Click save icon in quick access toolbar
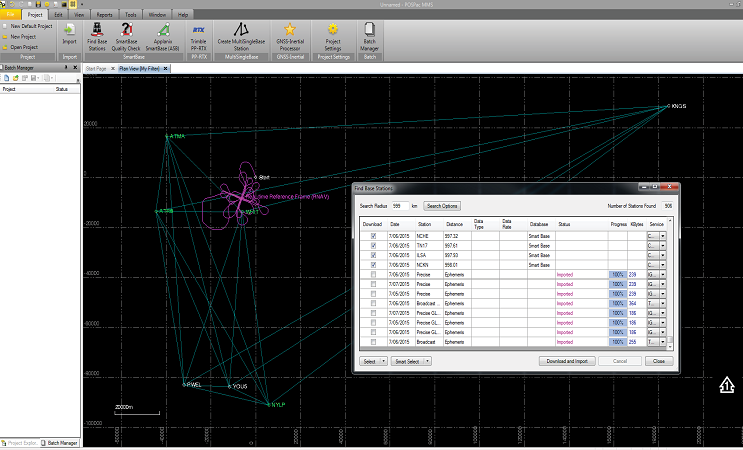Screen dimensions: 743x450 pos(38,4)
